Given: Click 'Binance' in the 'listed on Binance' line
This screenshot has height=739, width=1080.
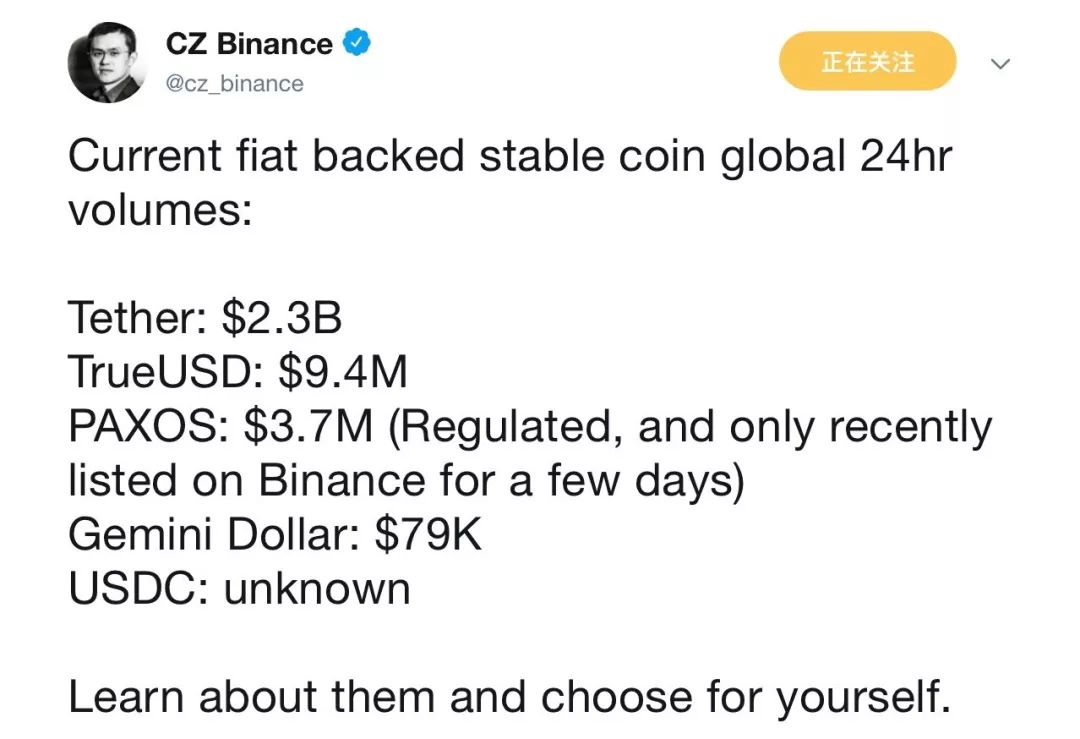Looking at the screenshot, I should [342, 479].
